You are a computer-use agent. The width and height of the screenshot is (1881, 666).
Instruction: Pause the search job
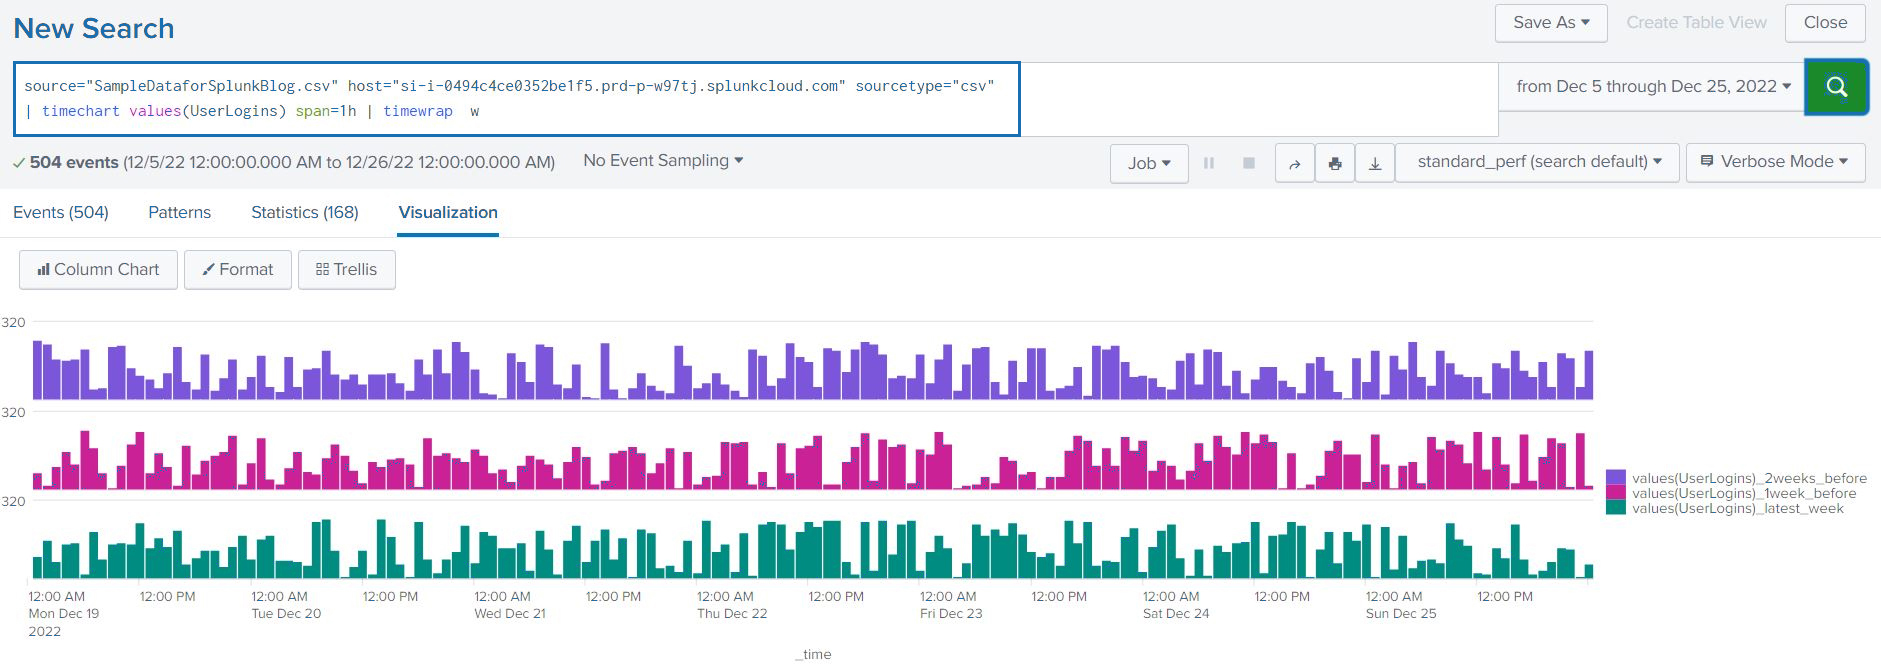[x=1209, y=163]
